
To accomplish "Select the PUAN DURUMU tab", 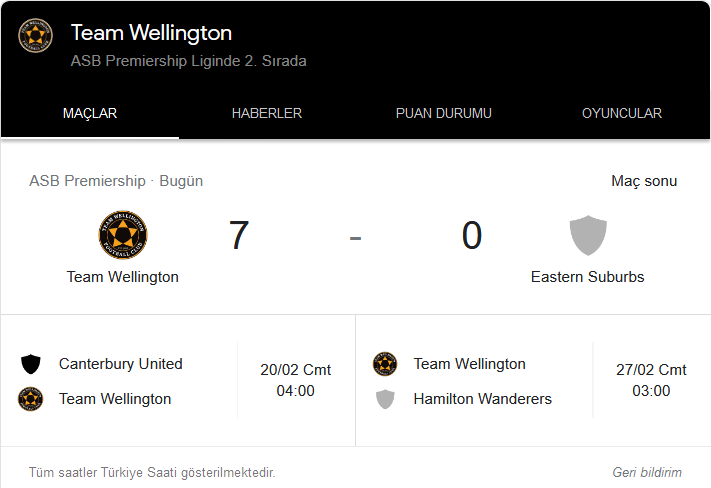I will 443,113.
